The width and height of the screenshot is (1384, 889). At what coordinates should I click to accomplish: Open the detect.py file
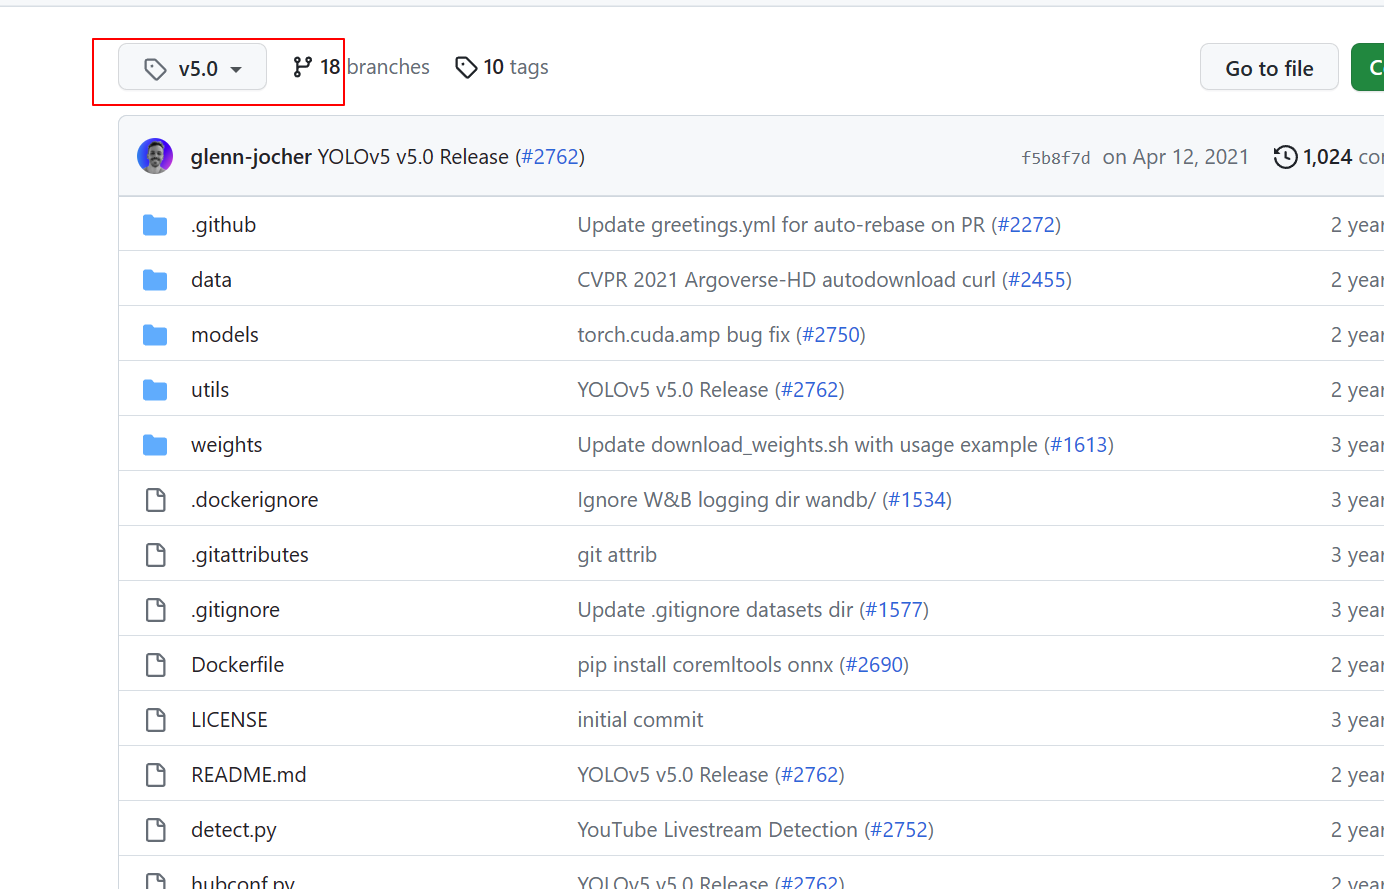[x=234, y=830]
